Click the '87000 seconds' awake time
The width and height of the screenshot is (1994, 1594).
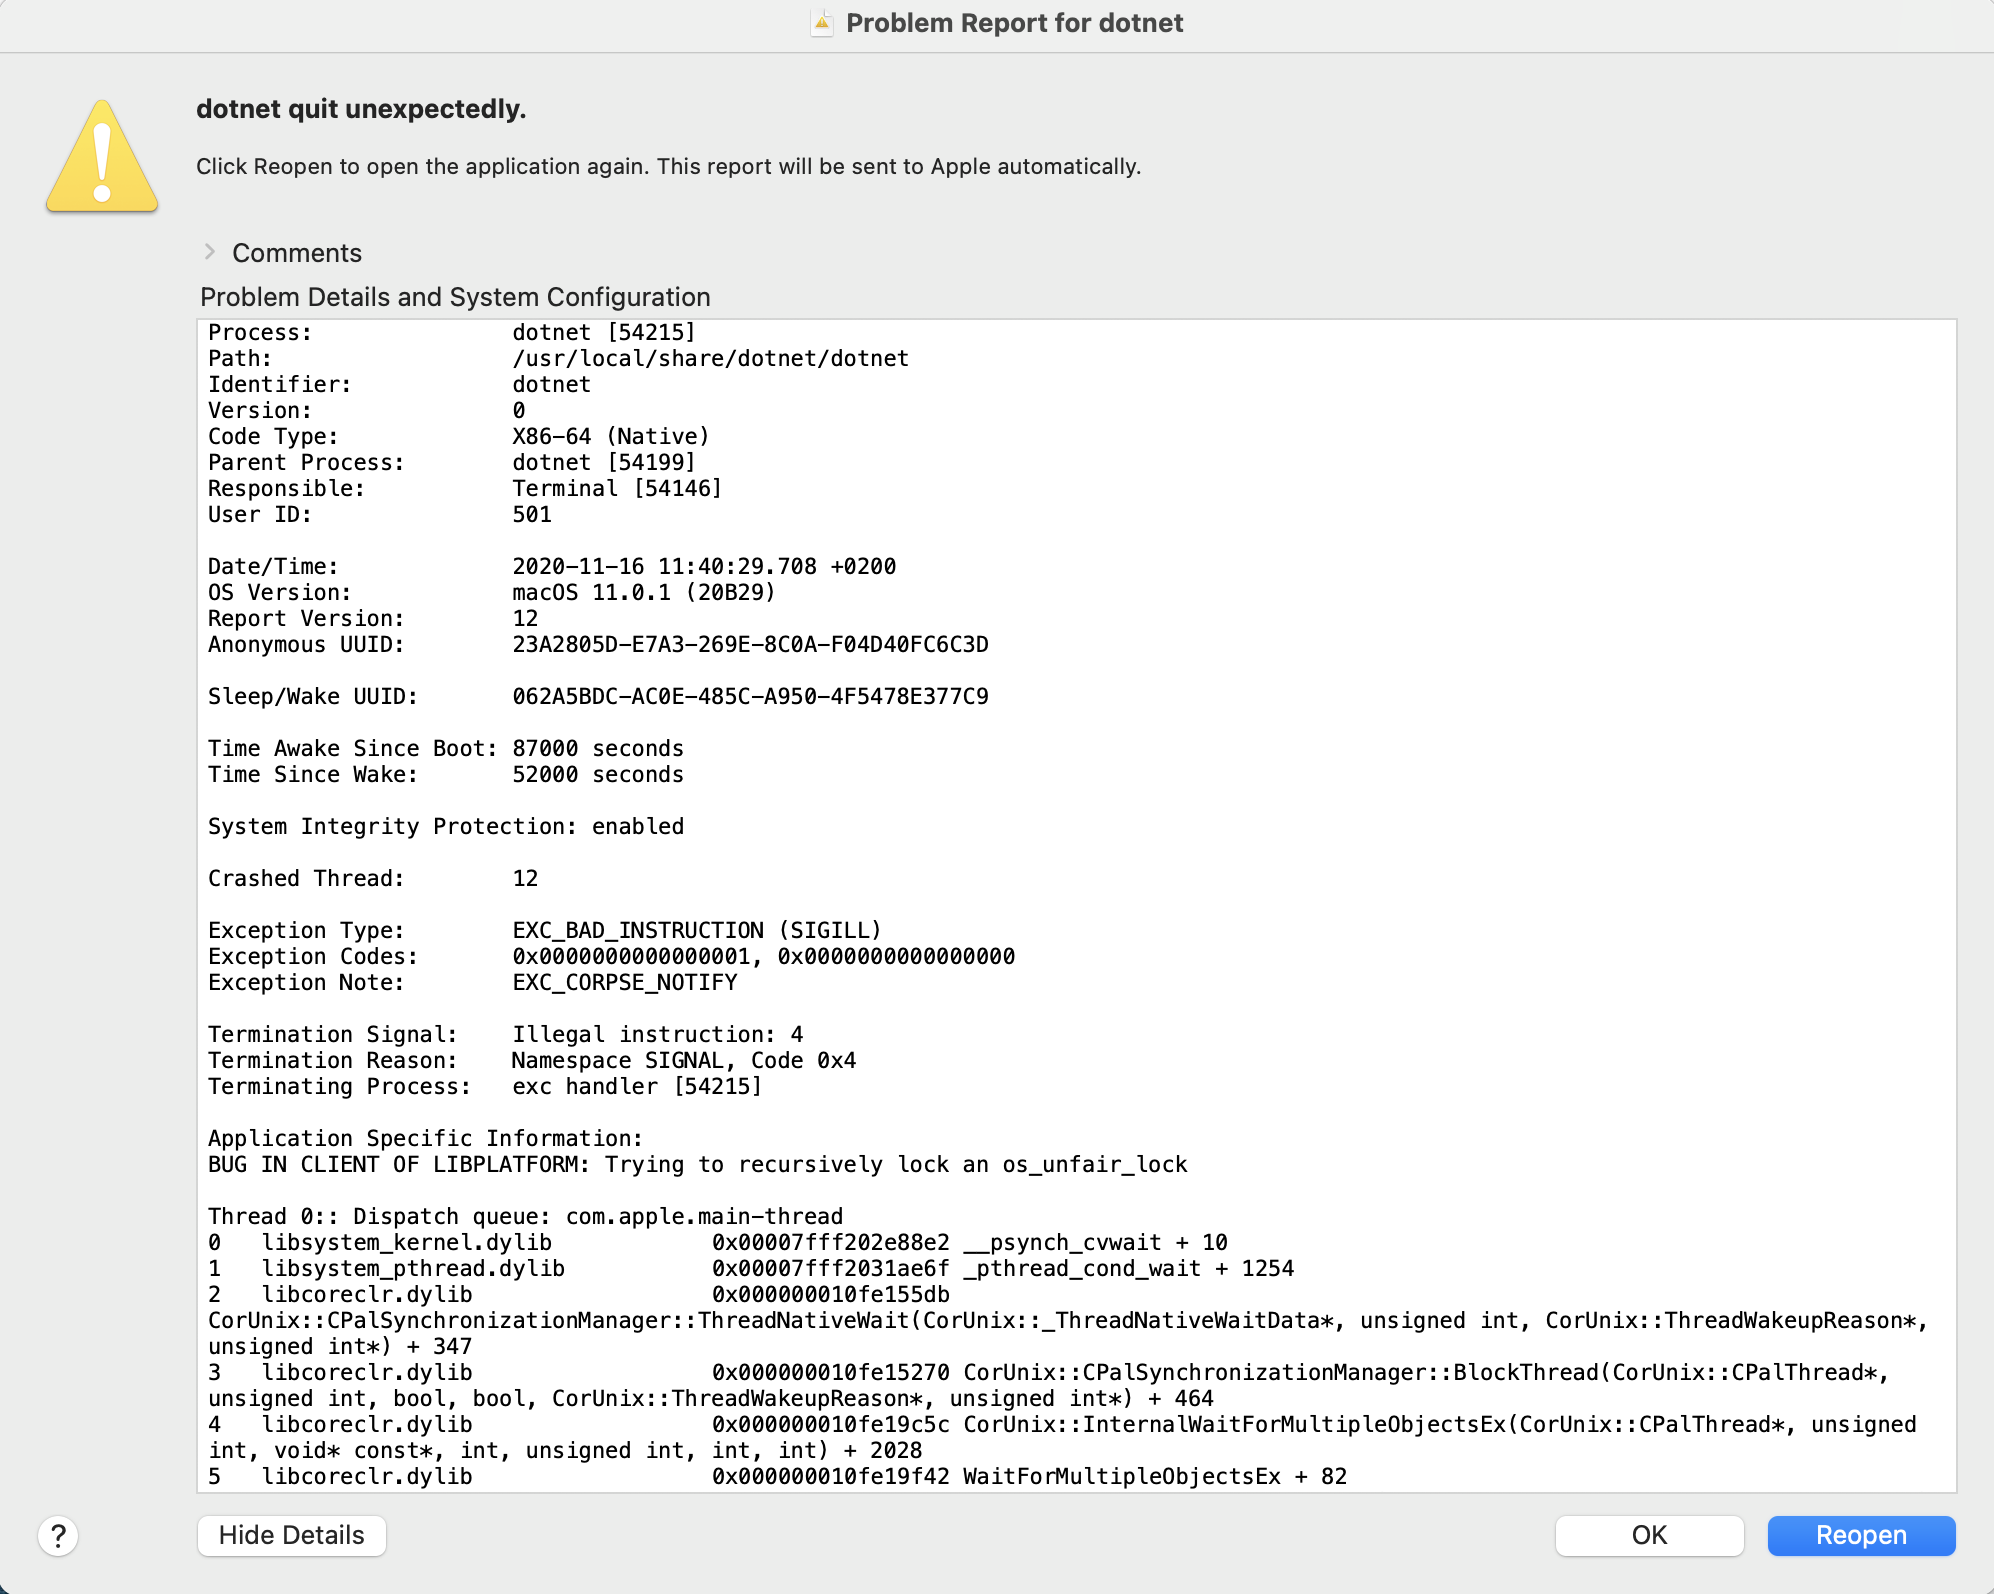point(598,748)
